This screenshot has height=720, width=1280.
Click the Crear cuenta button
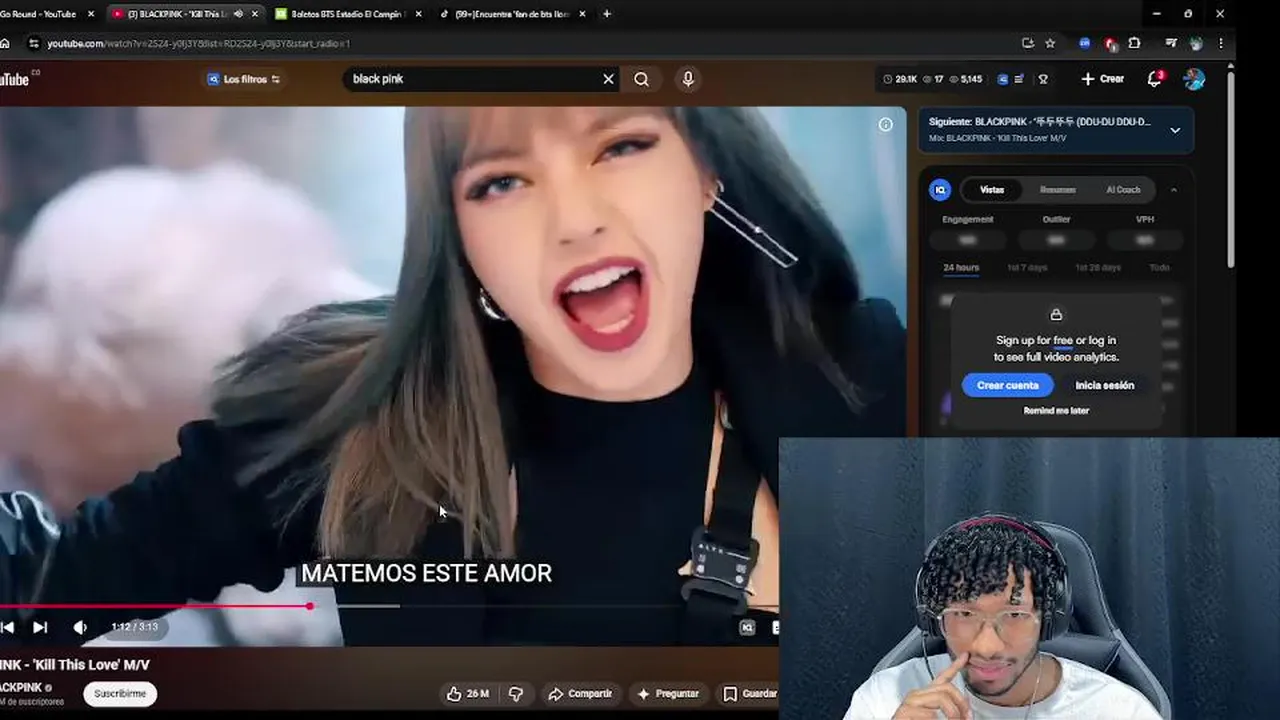[1007, 385]
